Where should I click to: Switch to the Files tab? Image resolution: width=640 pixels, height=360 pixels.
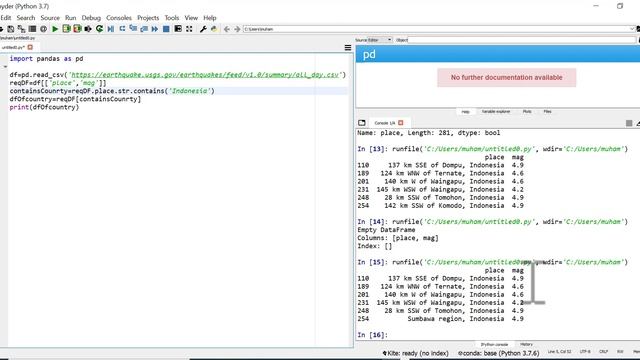click(547, 111)
